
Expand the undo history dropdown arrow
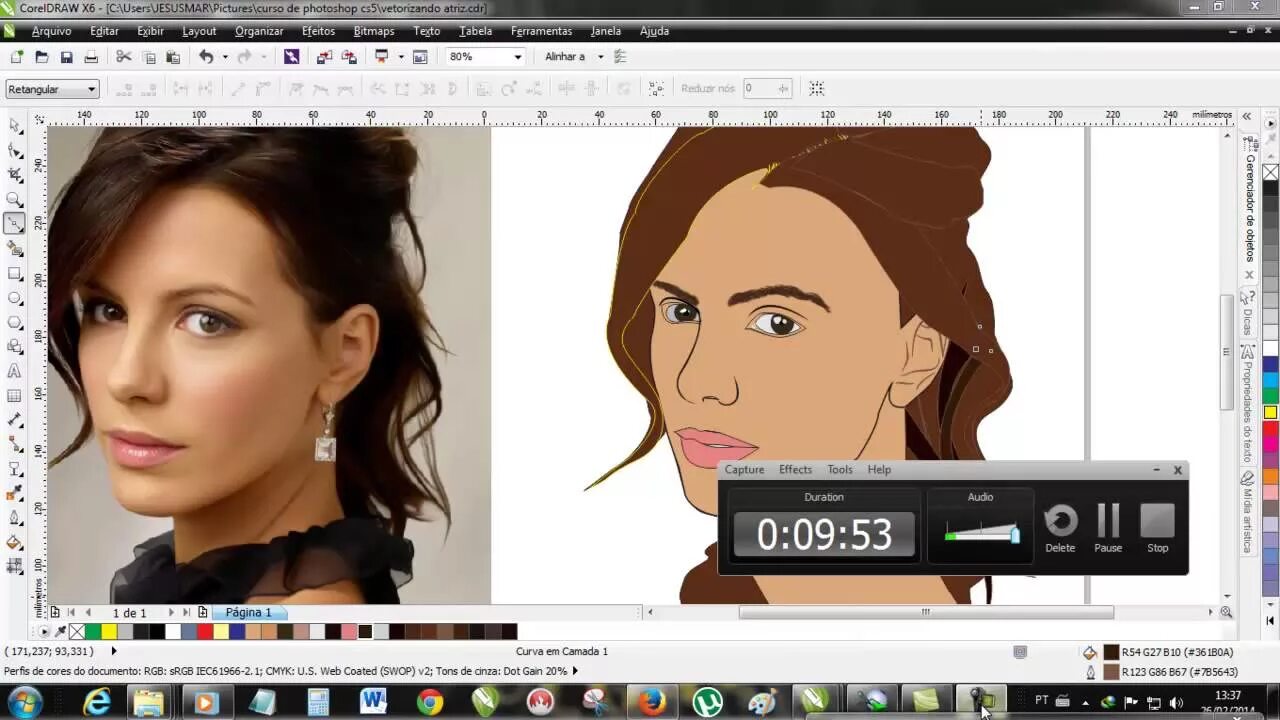pos(224,57)
